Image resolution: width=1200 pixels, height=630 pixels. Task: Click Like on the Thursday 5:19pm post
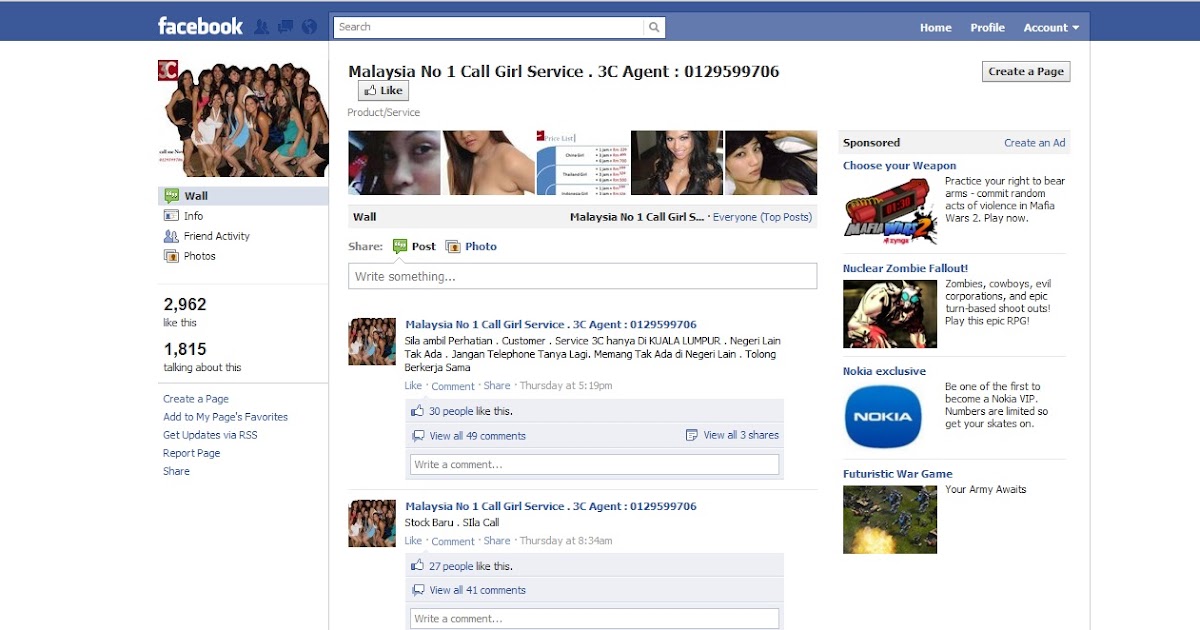click(413, 386)
